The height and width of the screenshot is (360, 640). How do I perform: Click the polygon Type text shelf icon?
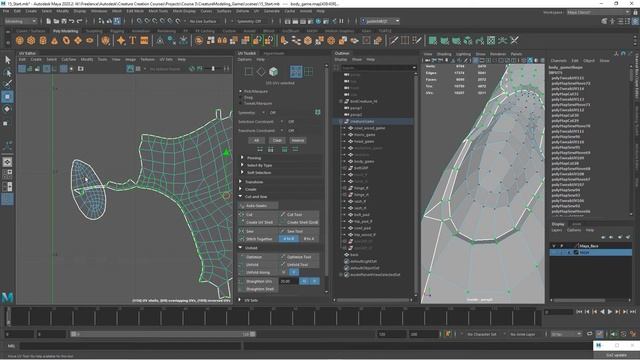point(132,40)
